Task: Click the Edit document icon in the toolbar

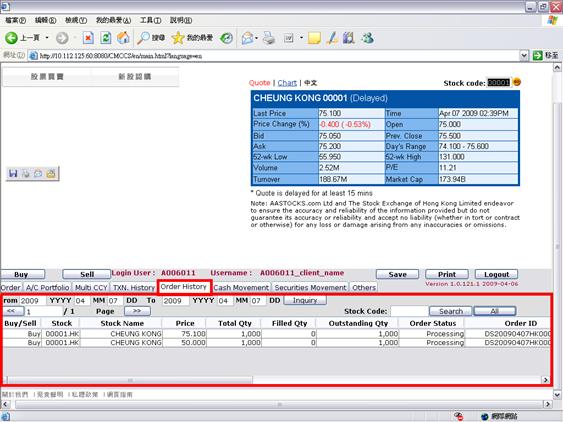Action: (x=289, y=38)
